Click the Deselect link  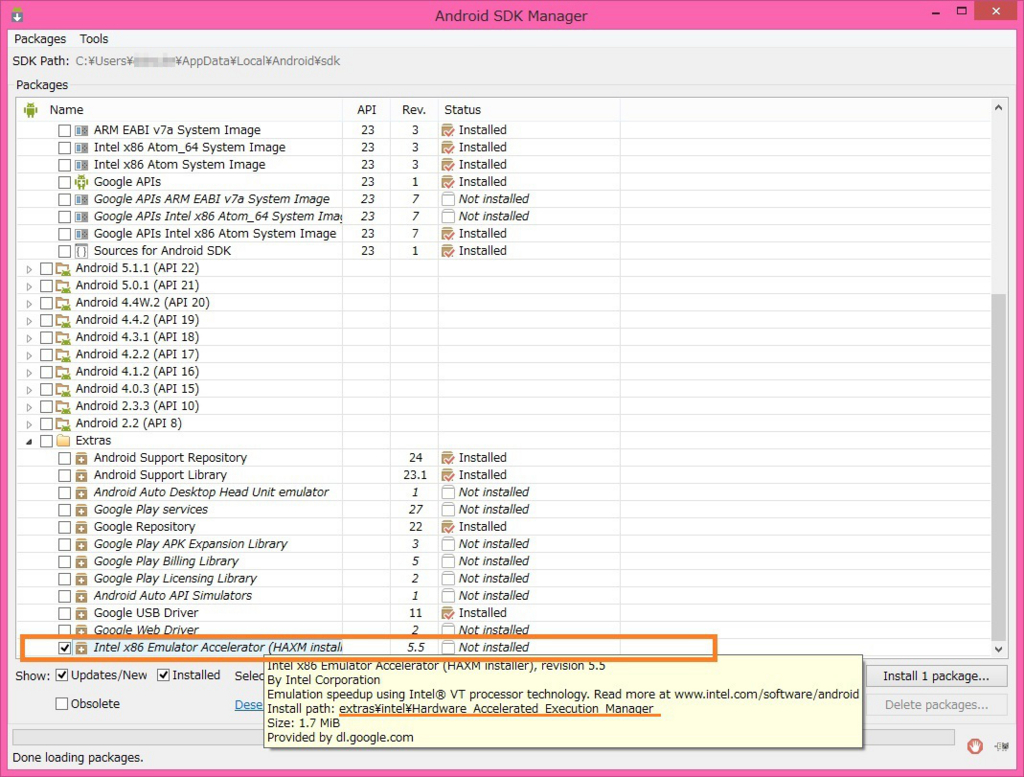249,705
